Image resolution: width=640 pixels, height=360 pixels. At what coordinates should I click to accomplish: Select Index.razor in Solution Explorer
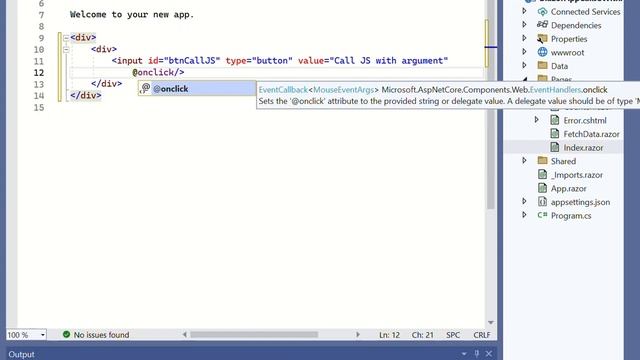pos(583,147)
